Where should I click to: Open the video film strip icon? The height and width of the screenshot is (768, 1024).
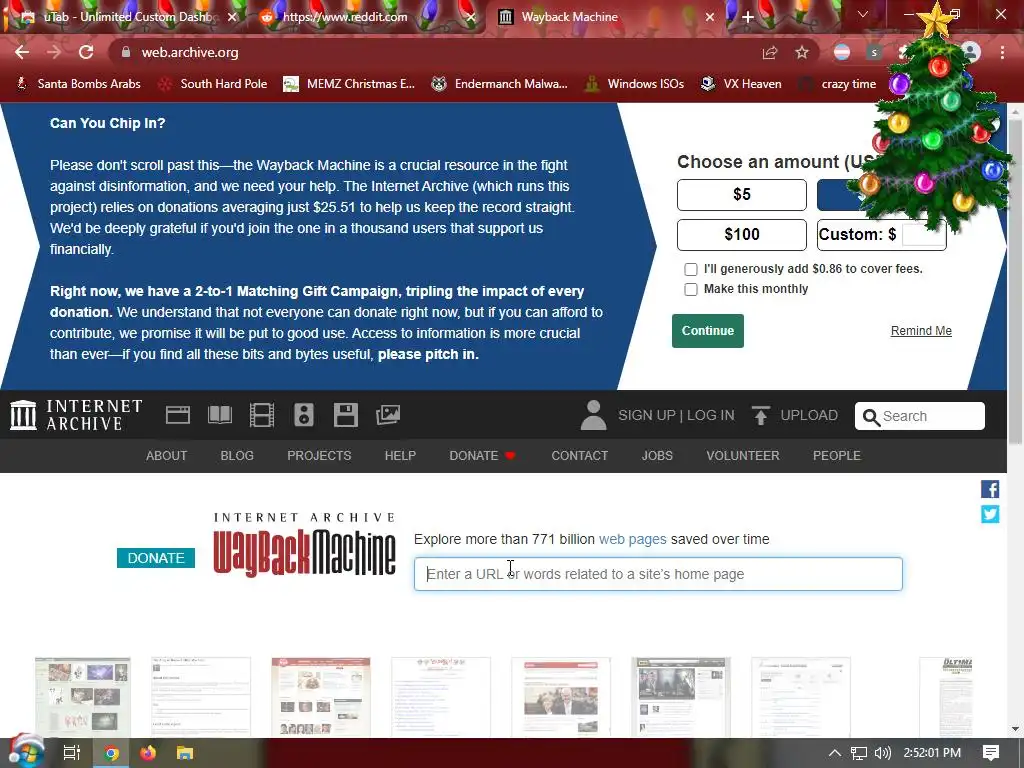pos(262,415)
